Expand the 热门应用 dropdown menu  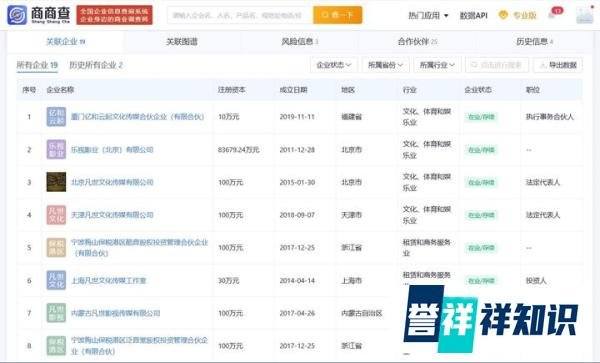[428, 16]
